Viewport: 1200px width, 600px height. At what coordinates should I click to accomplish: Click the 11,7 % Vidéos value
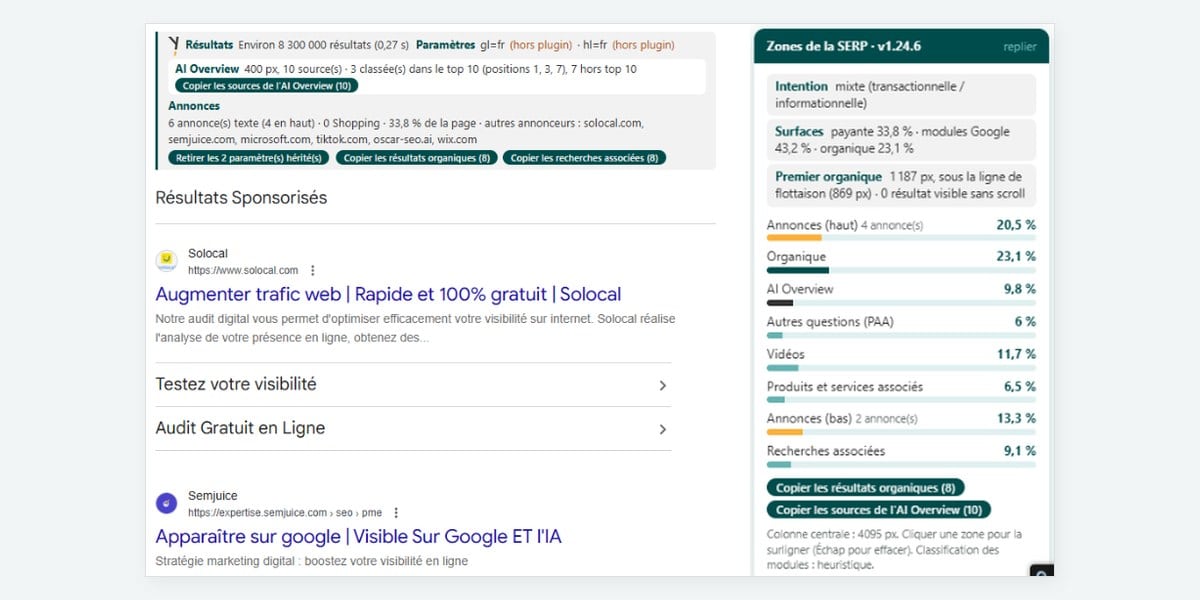1016,354
